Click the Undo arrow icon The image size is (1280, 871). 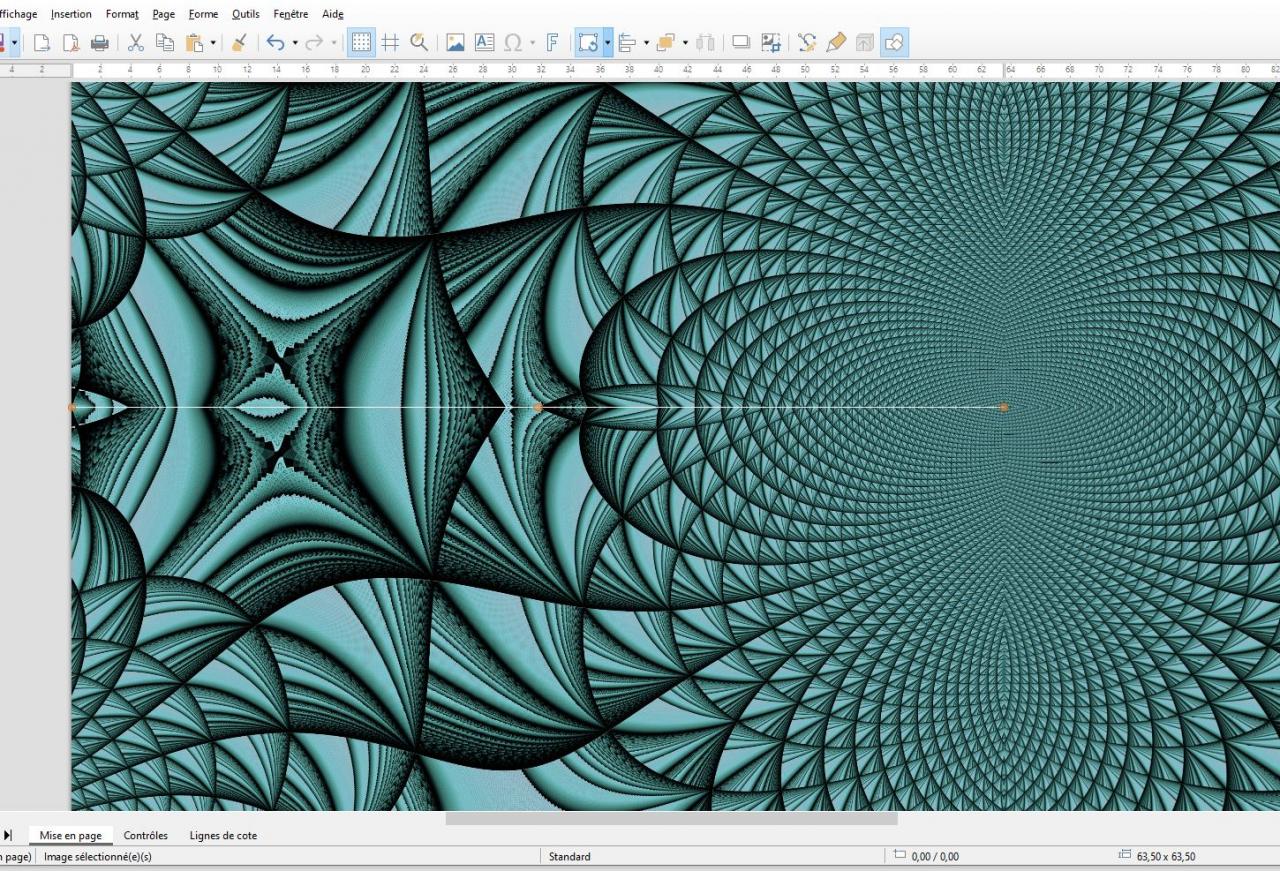point(275,42)
